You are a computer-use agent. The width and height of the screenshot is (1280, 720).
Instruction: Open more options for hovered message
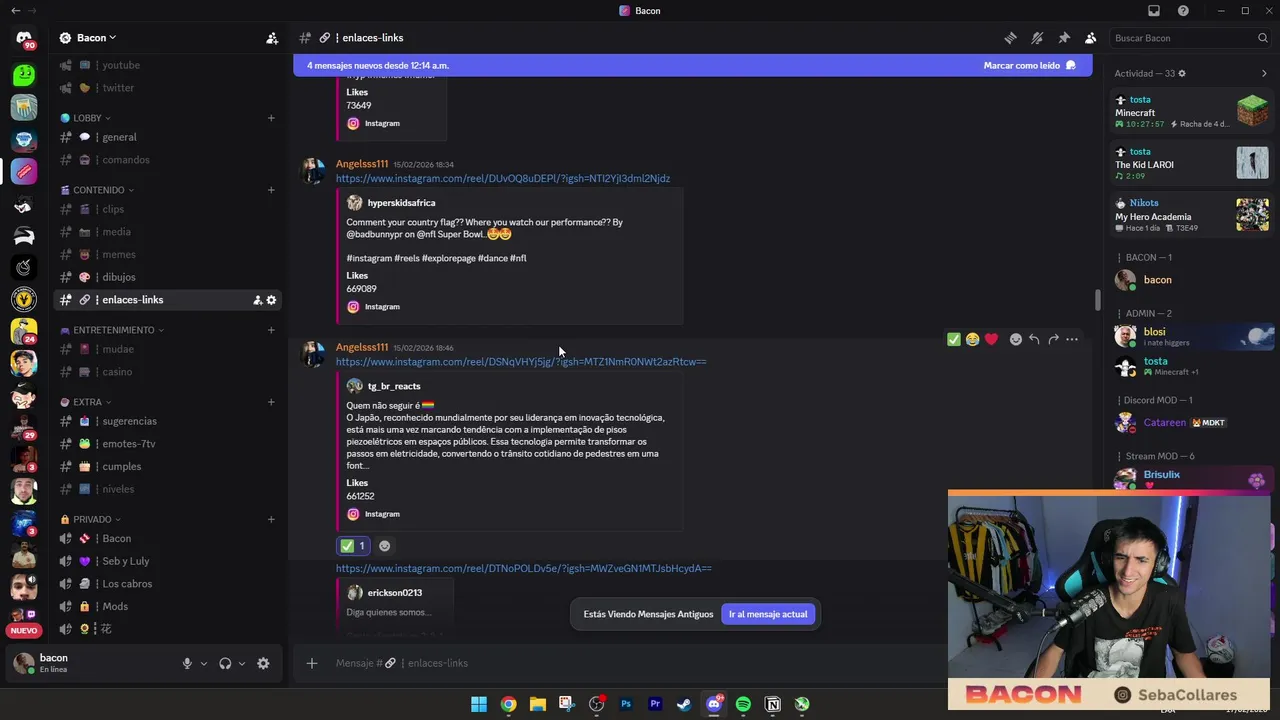(1072, 339)
